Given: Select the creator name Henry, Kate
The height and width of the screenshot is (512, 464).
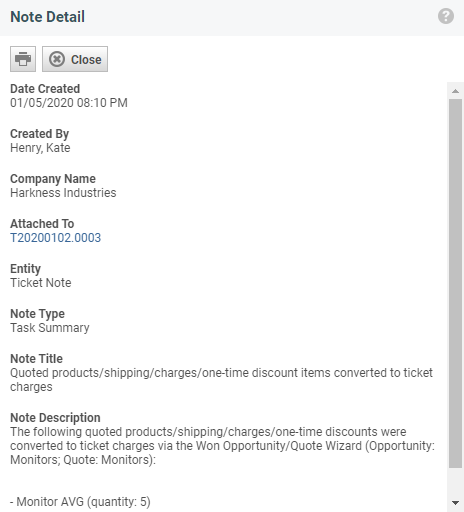Looking at the screenshot, I should 40,148.
